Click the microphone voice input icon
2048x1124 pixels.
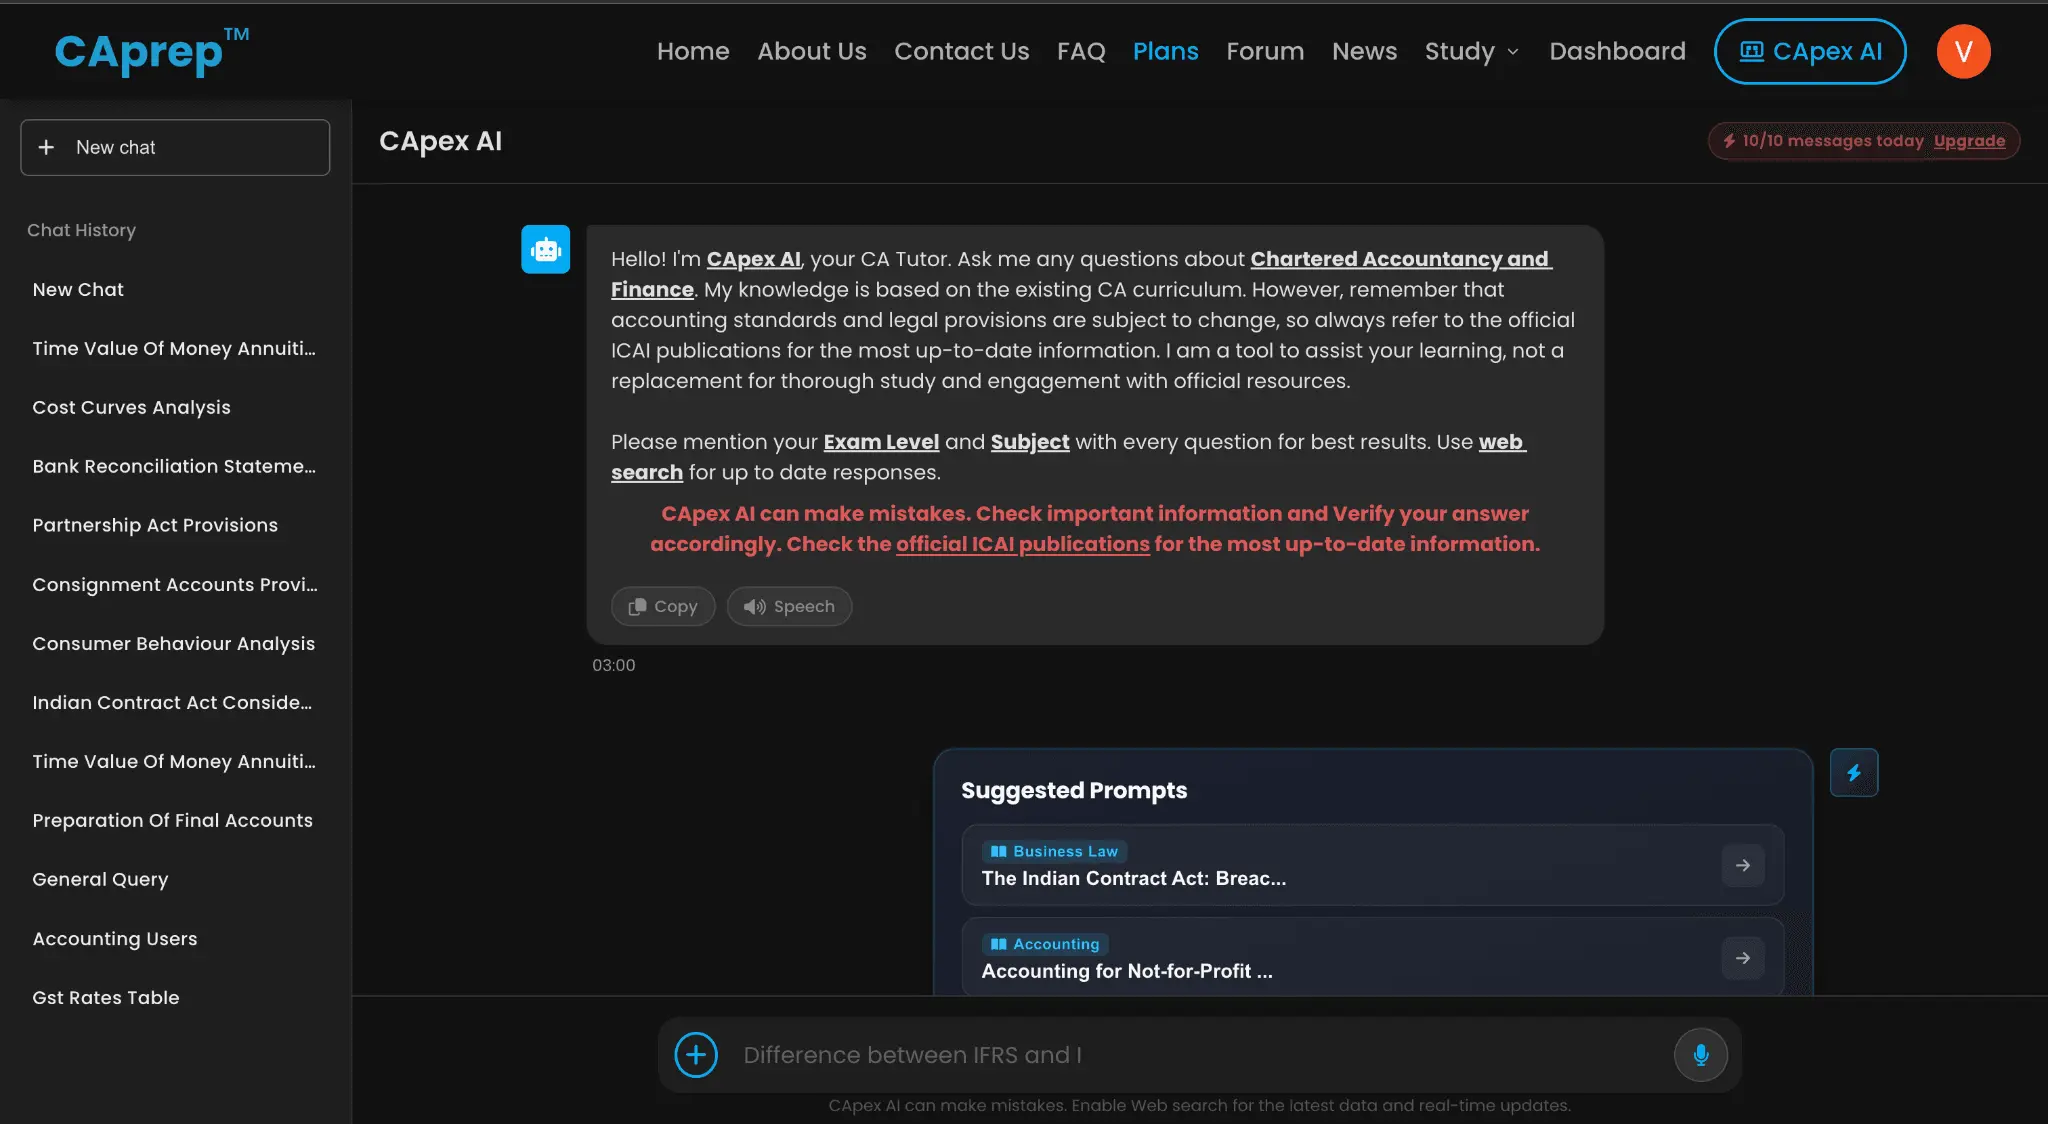click(1701, 1055)
